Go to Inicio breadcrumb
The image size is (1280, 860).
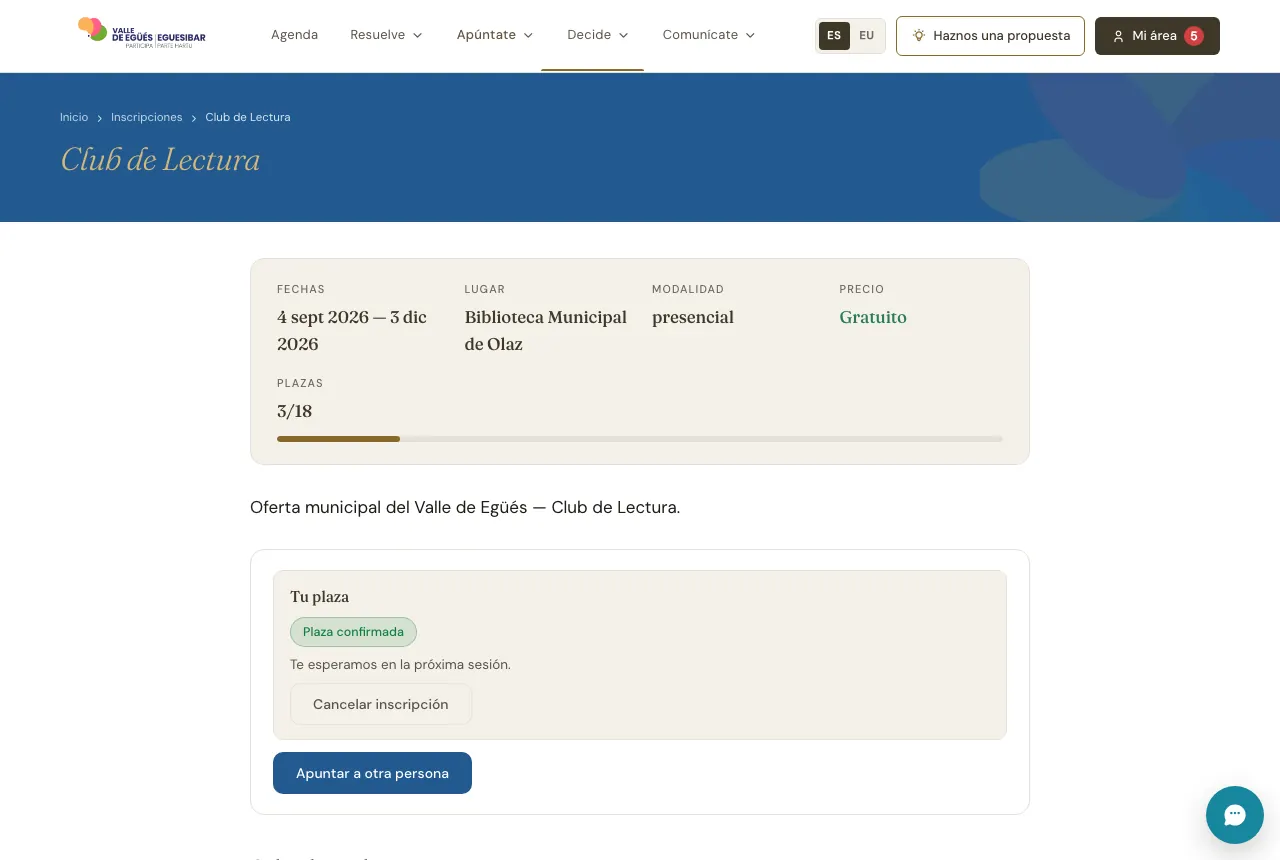(74, 117)
